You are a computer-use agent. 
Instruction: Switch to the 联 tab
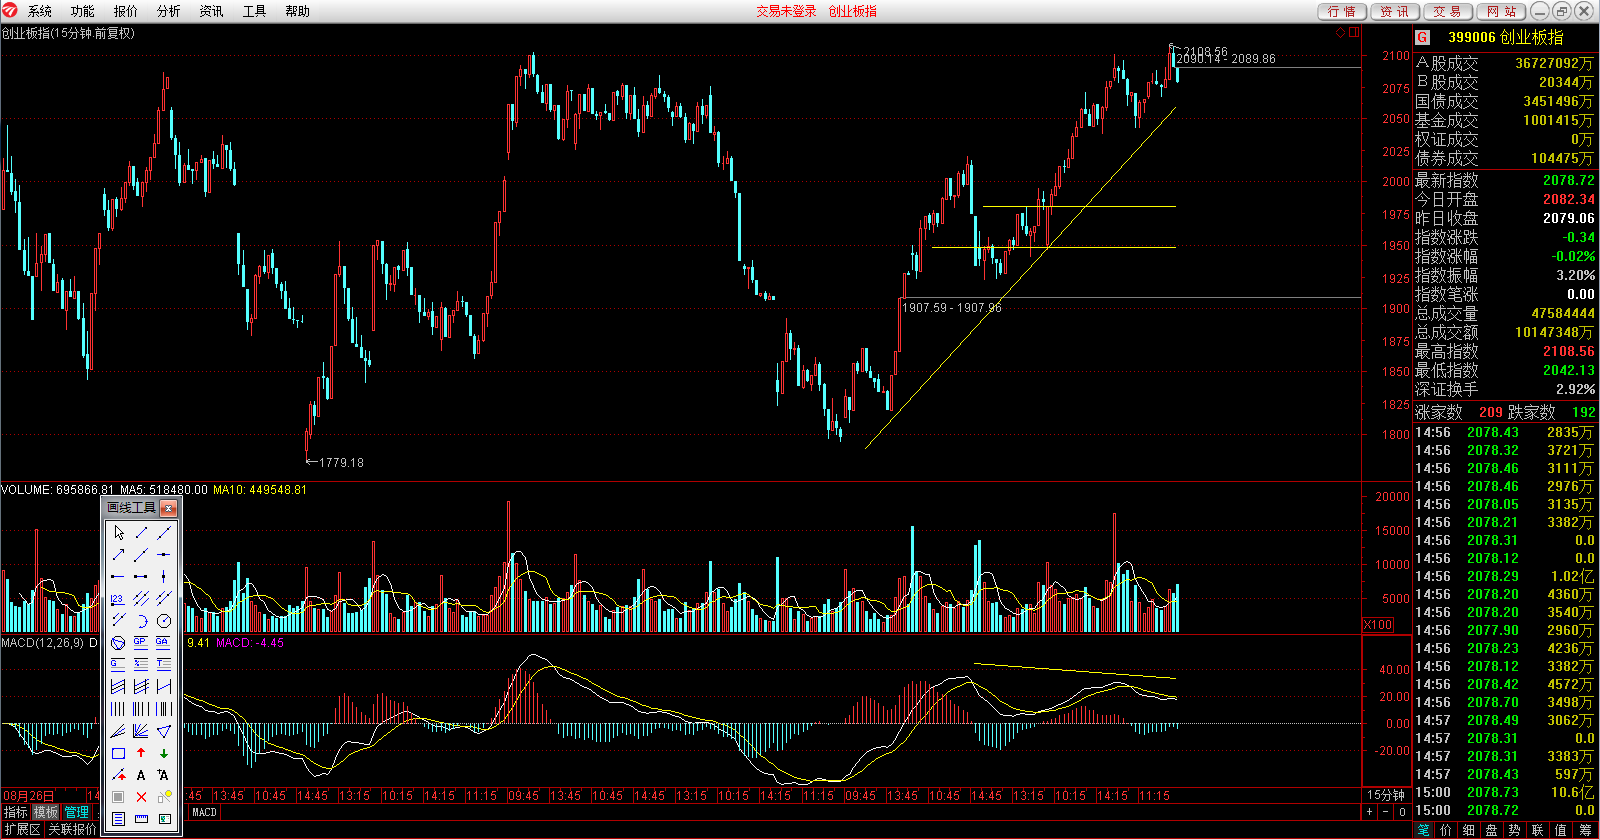tap(1538, 830)
